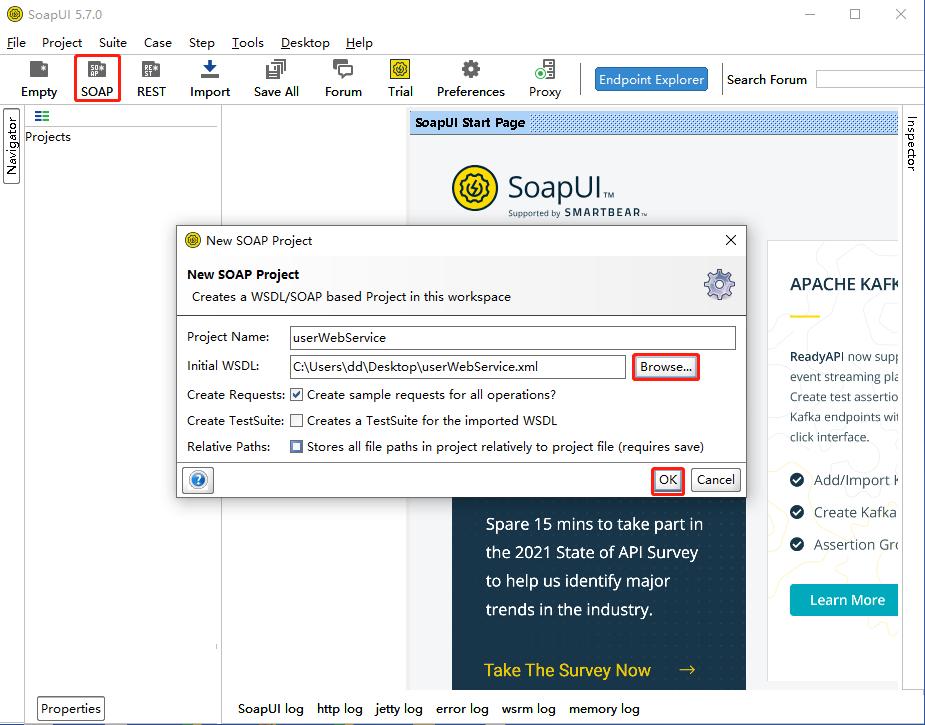Create a new SOAP project from toolbar
The image size is (925, 725).
click(x=97, y=79)
